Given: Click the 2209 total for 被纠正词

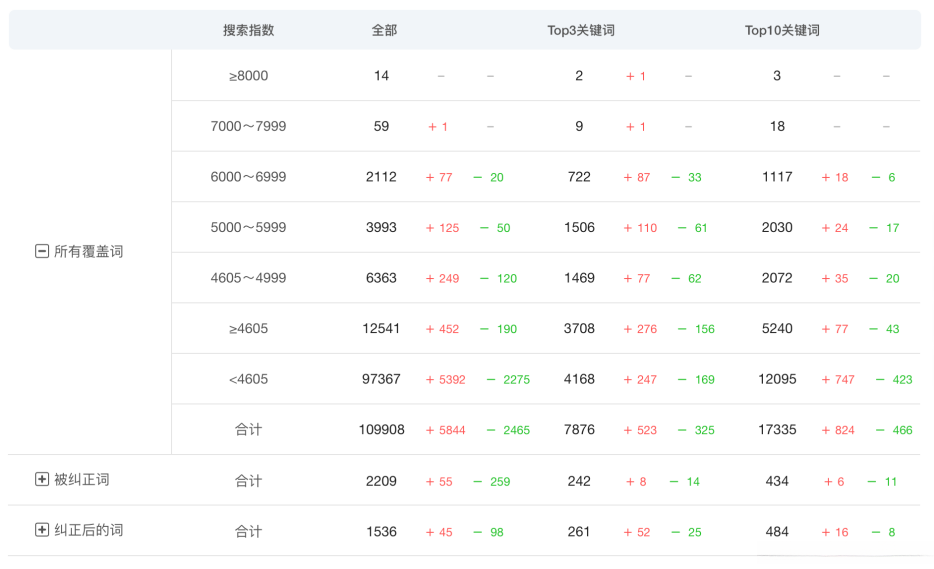Looking at the screenshot, I should tap(381, 481).
